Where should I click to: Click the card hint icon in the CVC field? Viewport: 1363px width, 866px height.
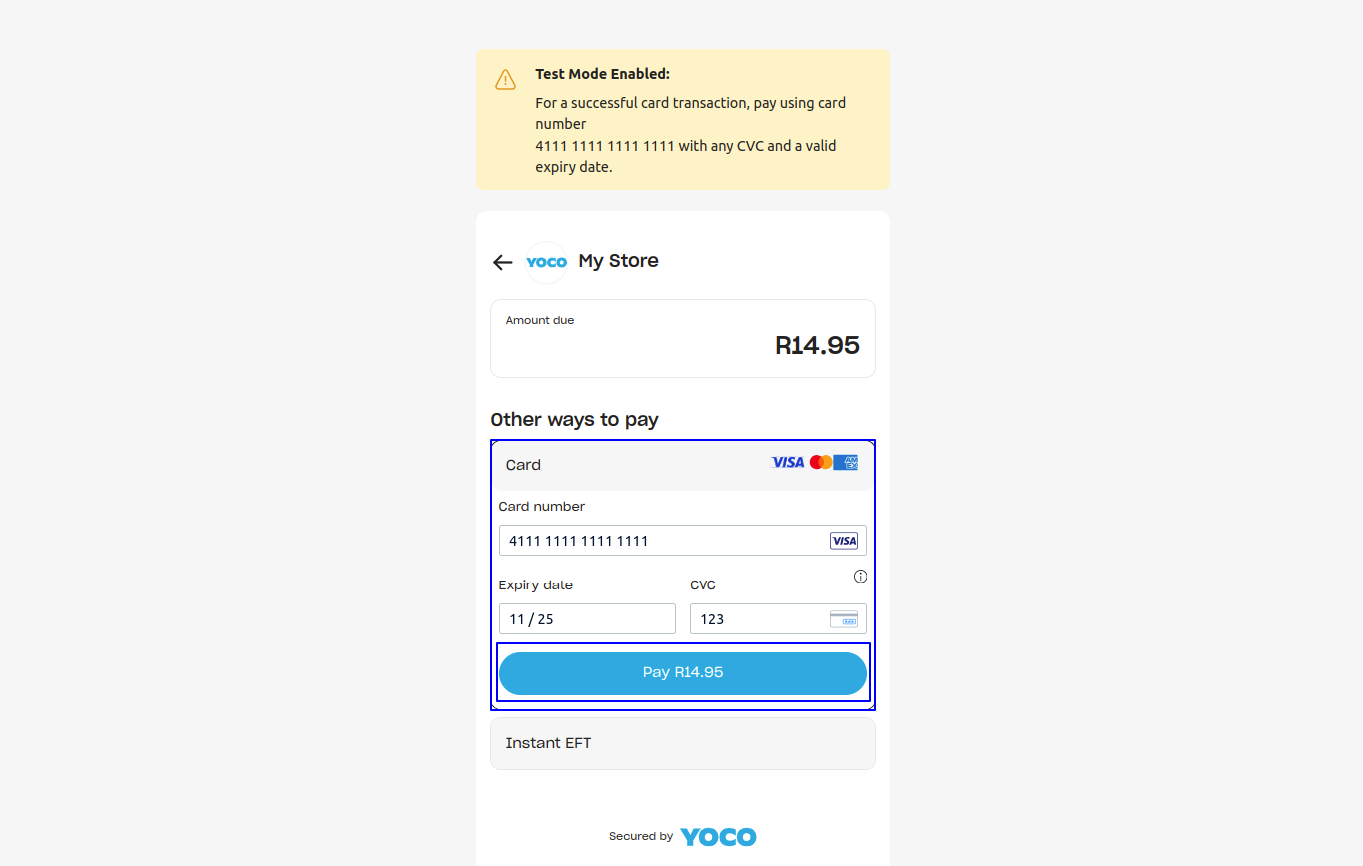(844, 619)
